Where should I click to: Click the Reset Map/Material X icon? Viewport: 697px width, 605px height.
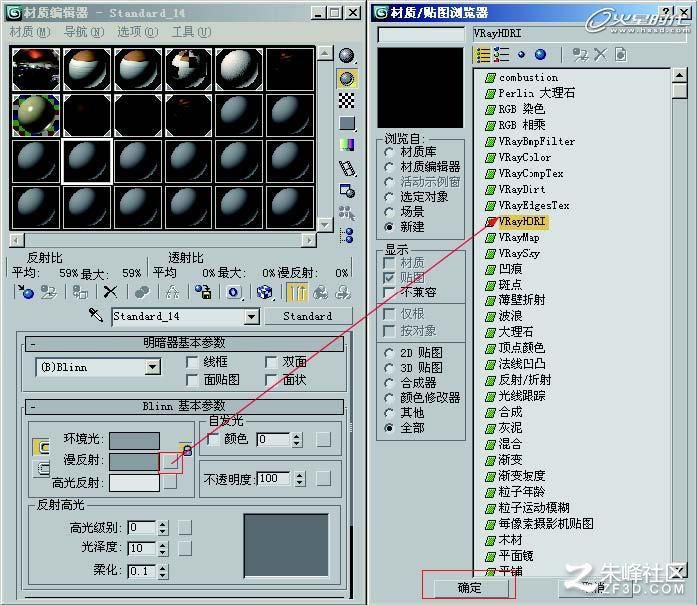point(110,292)
